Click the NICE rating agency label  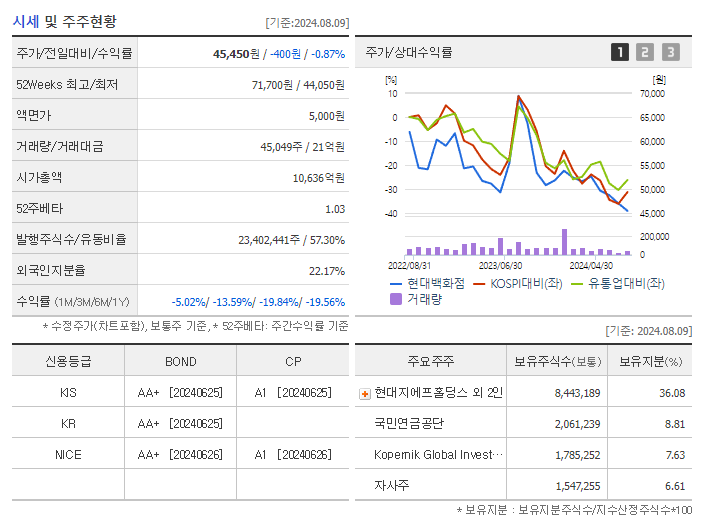[x=68, y=455]
